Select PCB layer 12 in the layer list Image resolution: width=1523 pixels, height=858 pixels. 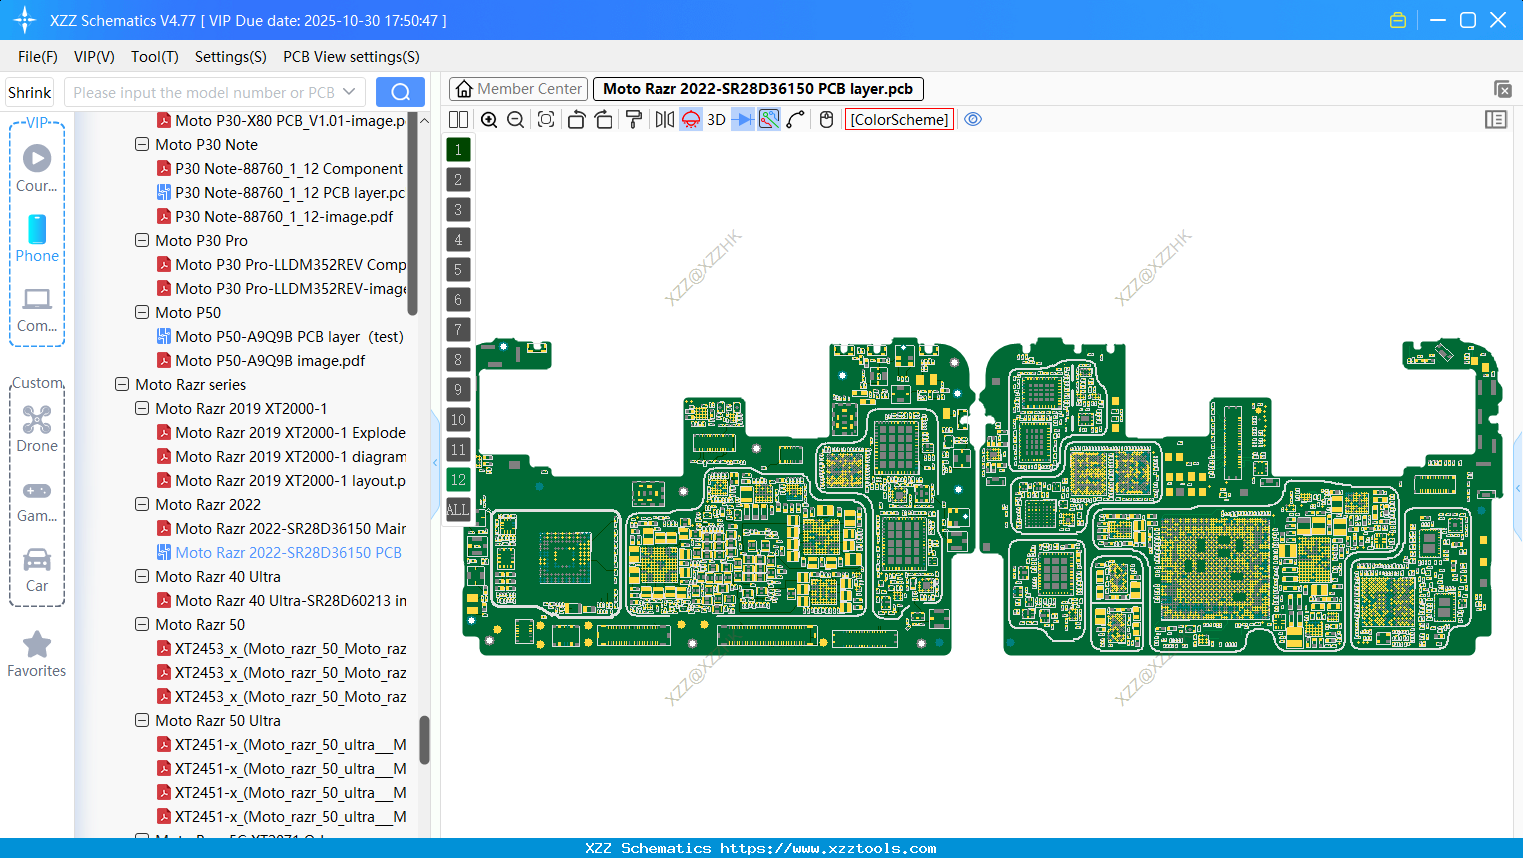pyautogui.click(x=458, y=480)
